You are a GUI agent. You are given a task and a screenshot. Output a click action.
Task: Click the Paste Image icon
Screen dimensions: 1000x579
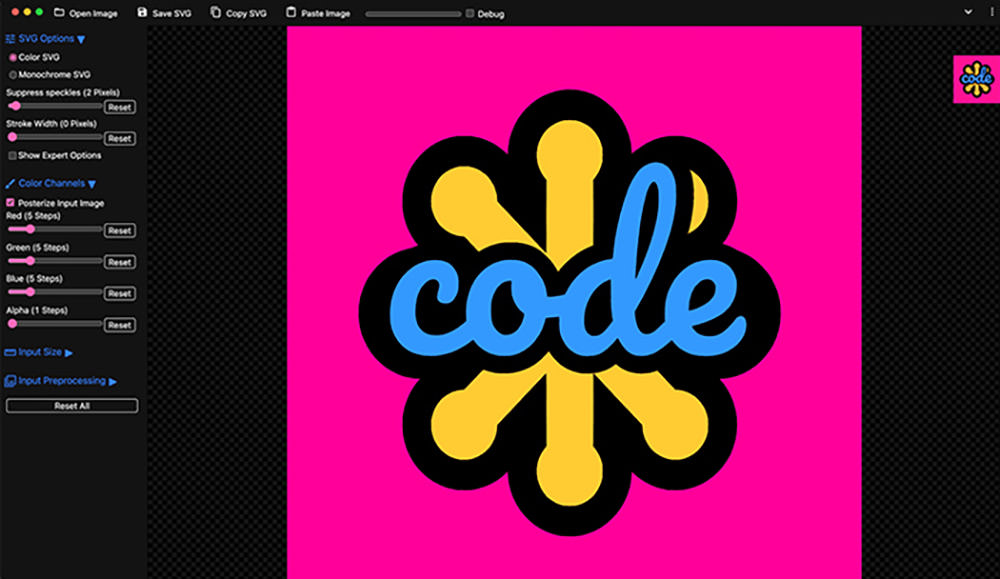[x=291, y=12]
